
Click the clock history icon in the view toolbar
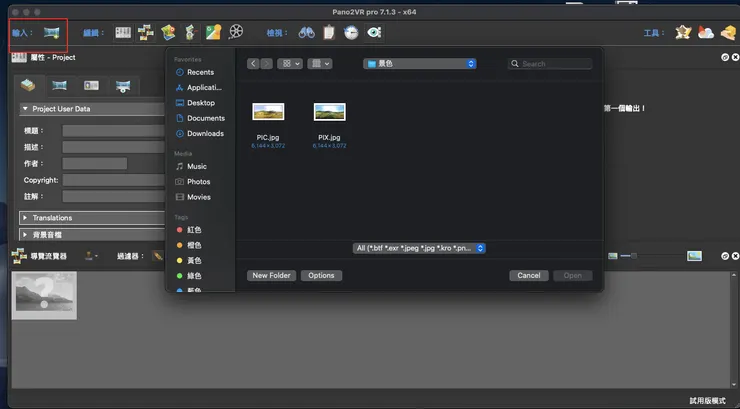point(351,32)
